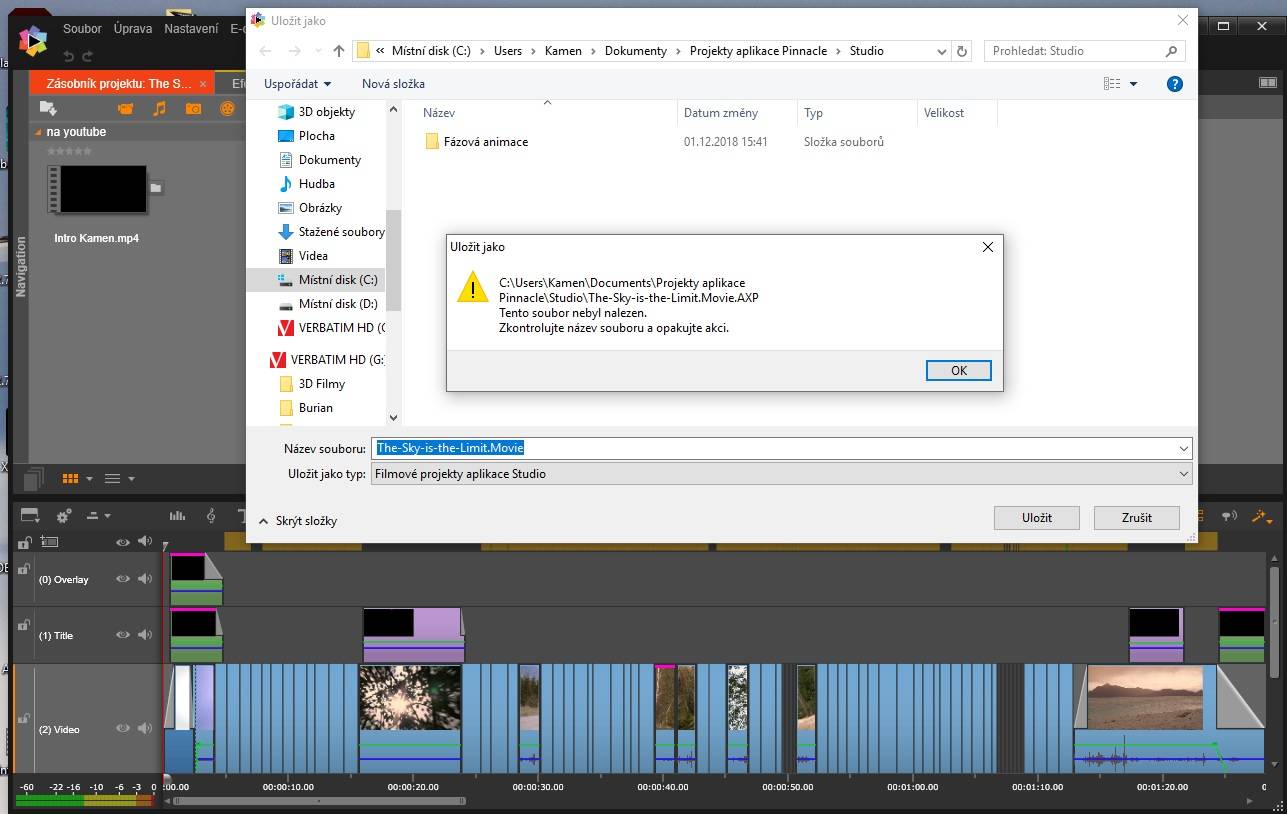This screenshot has width=1287, height=814.
Task: Collapse the na youtube bin section
Action: point(39,132)
